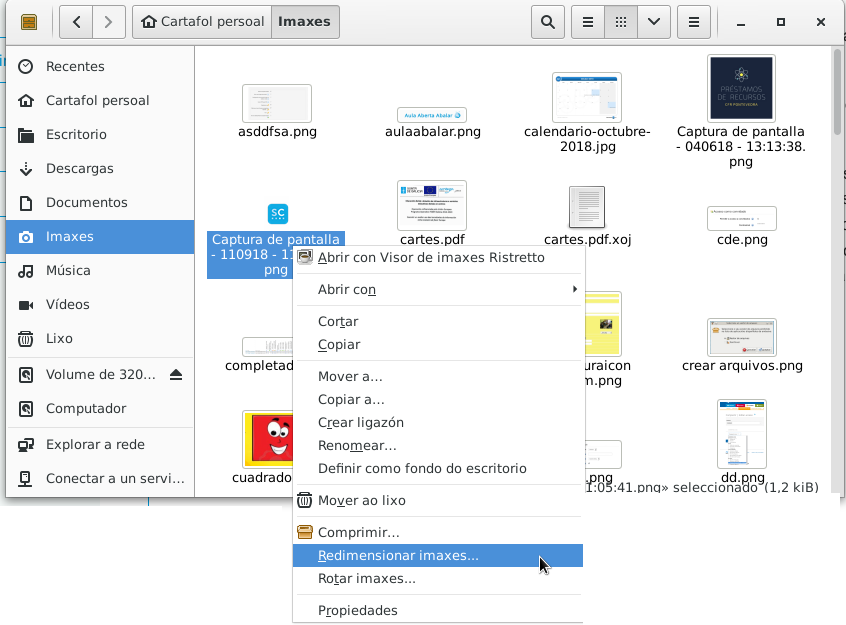Screen dimensions: 846x625
Task: Go back with the left arrow button
Action: pyautogui.click(x=77, y=21)
